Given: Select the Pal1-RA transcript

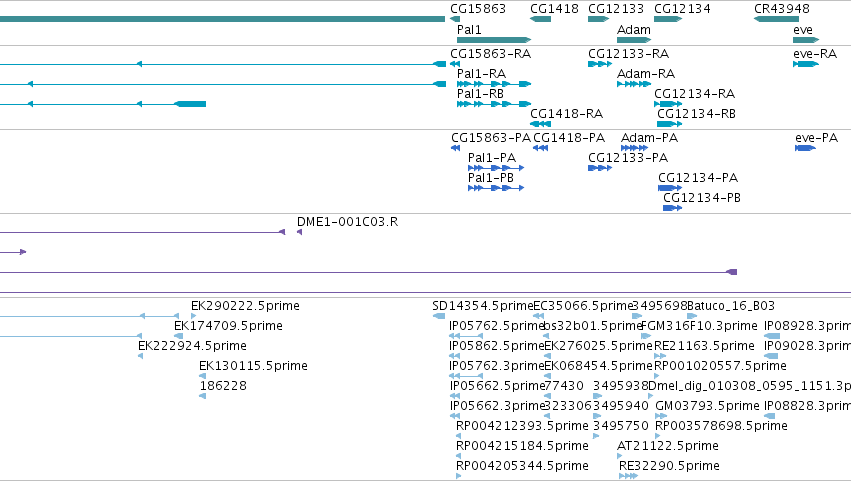Looking at the screenshot, I should [x=481, y=73].
